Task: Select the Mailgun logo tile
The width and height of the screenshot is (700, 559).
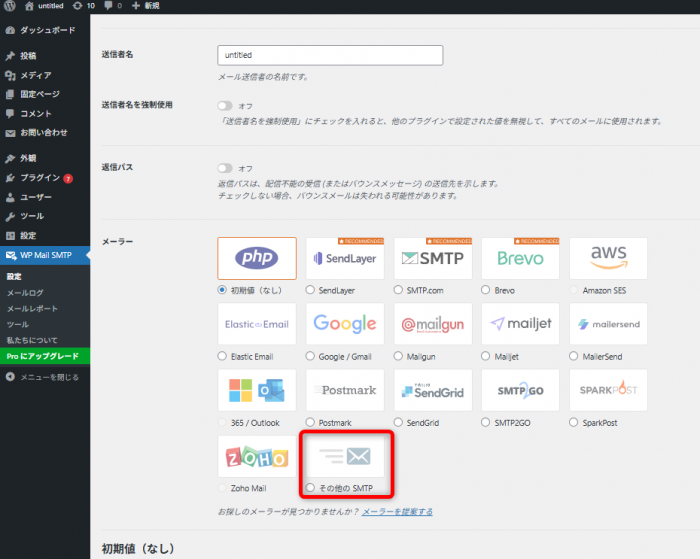Action: 432,324
